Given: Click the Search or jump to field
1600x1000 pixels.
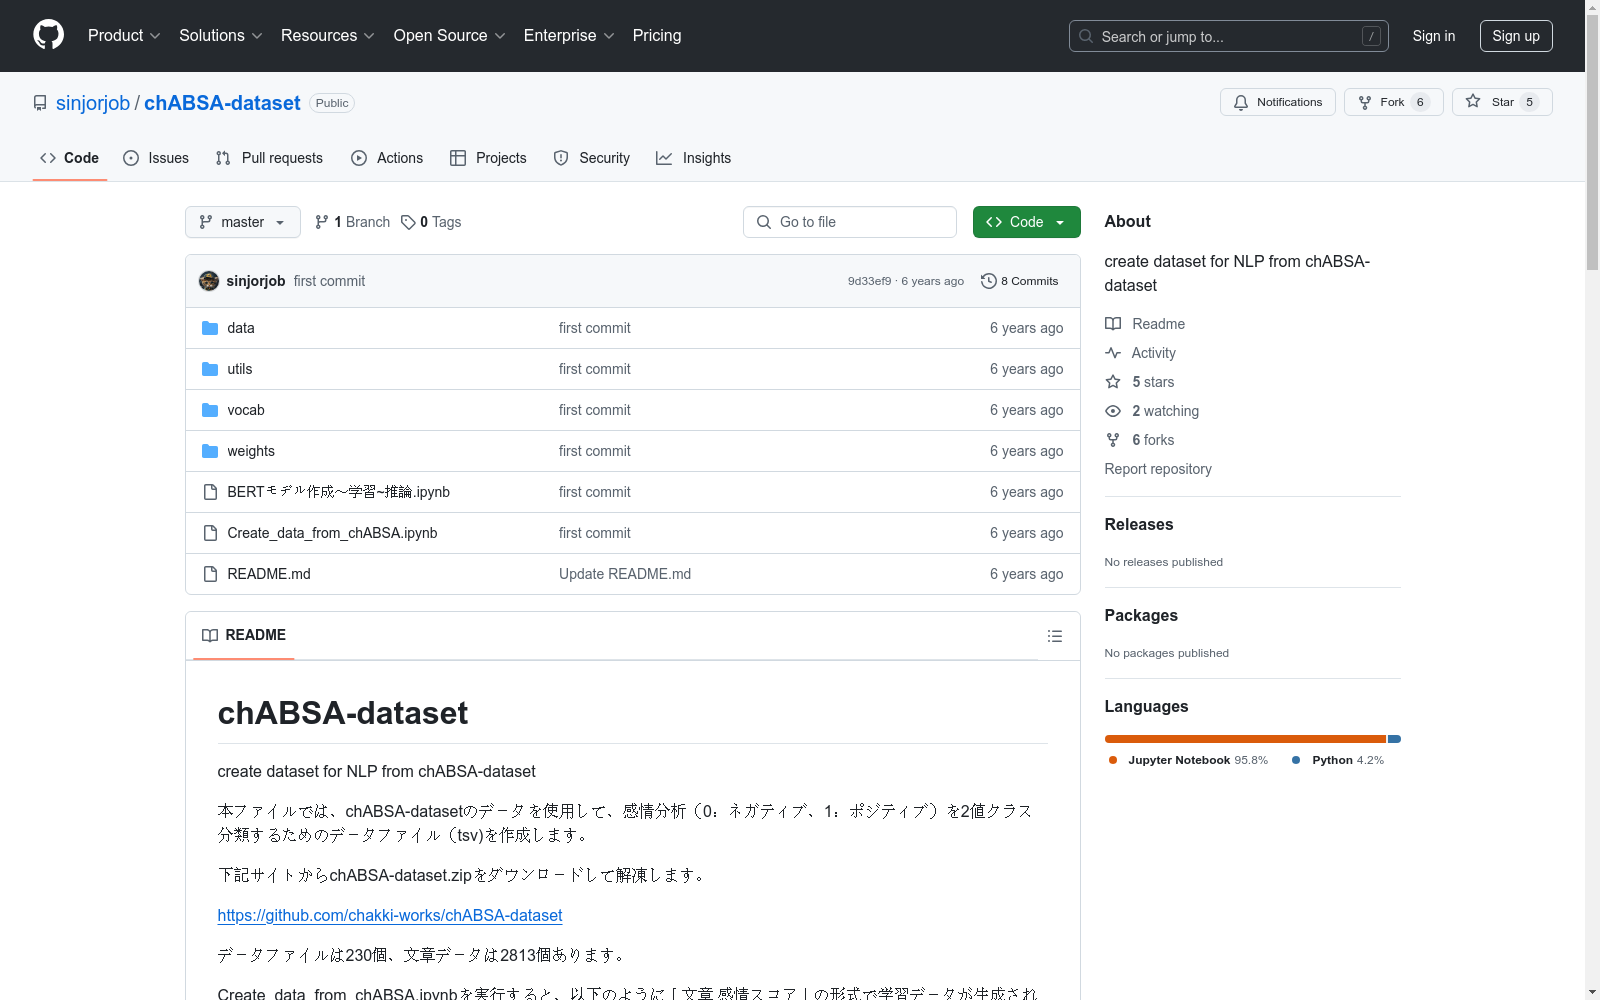Looking at the screenshot, I should point(1229,36).
